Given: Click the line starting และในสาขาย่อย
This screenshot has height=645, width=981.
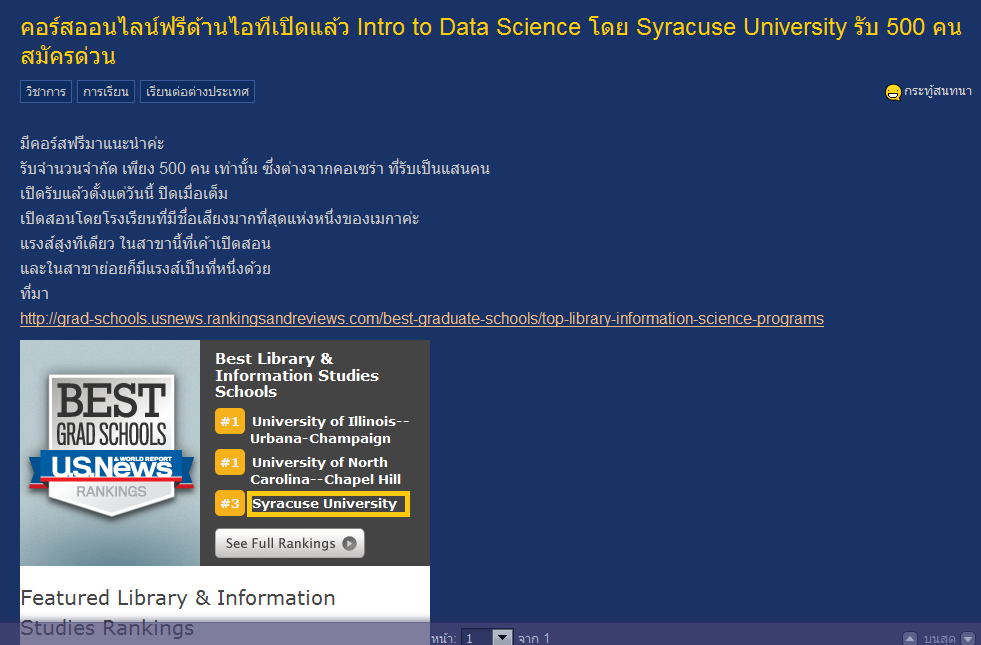Looking at the screenshot, I should pos(145,268).
